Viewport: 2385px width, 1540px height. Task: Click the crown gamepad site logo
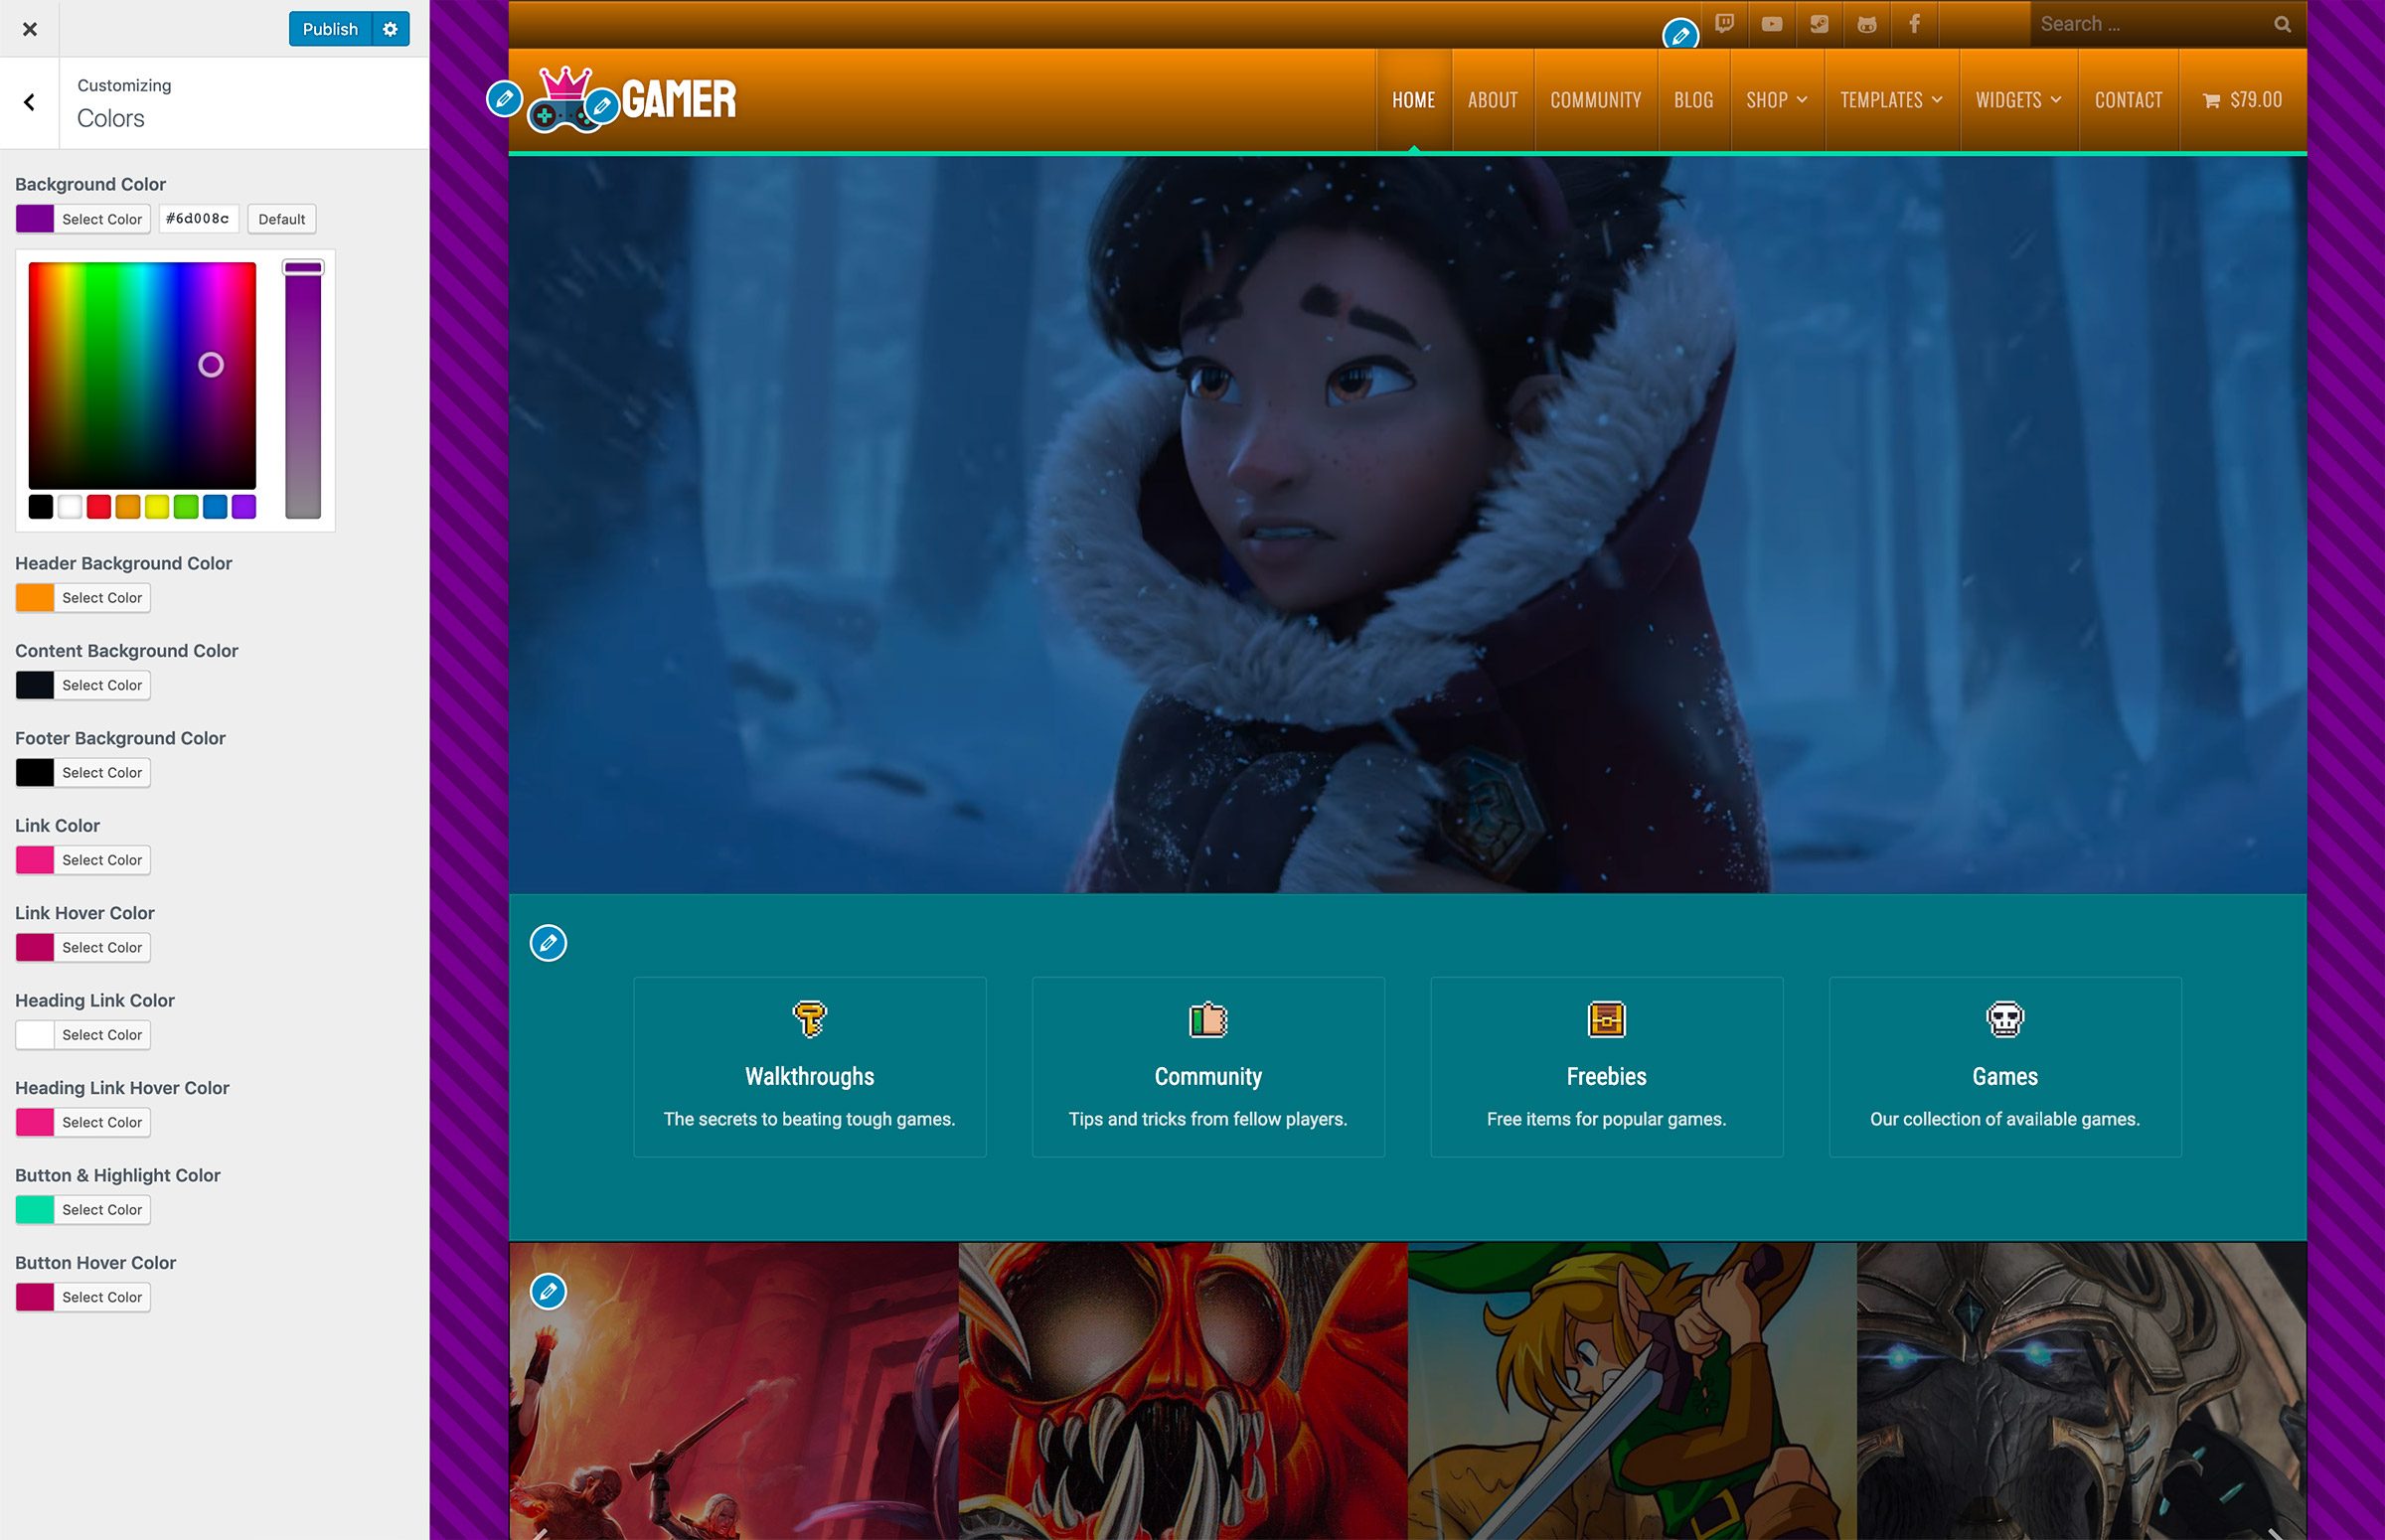[565, 99]
